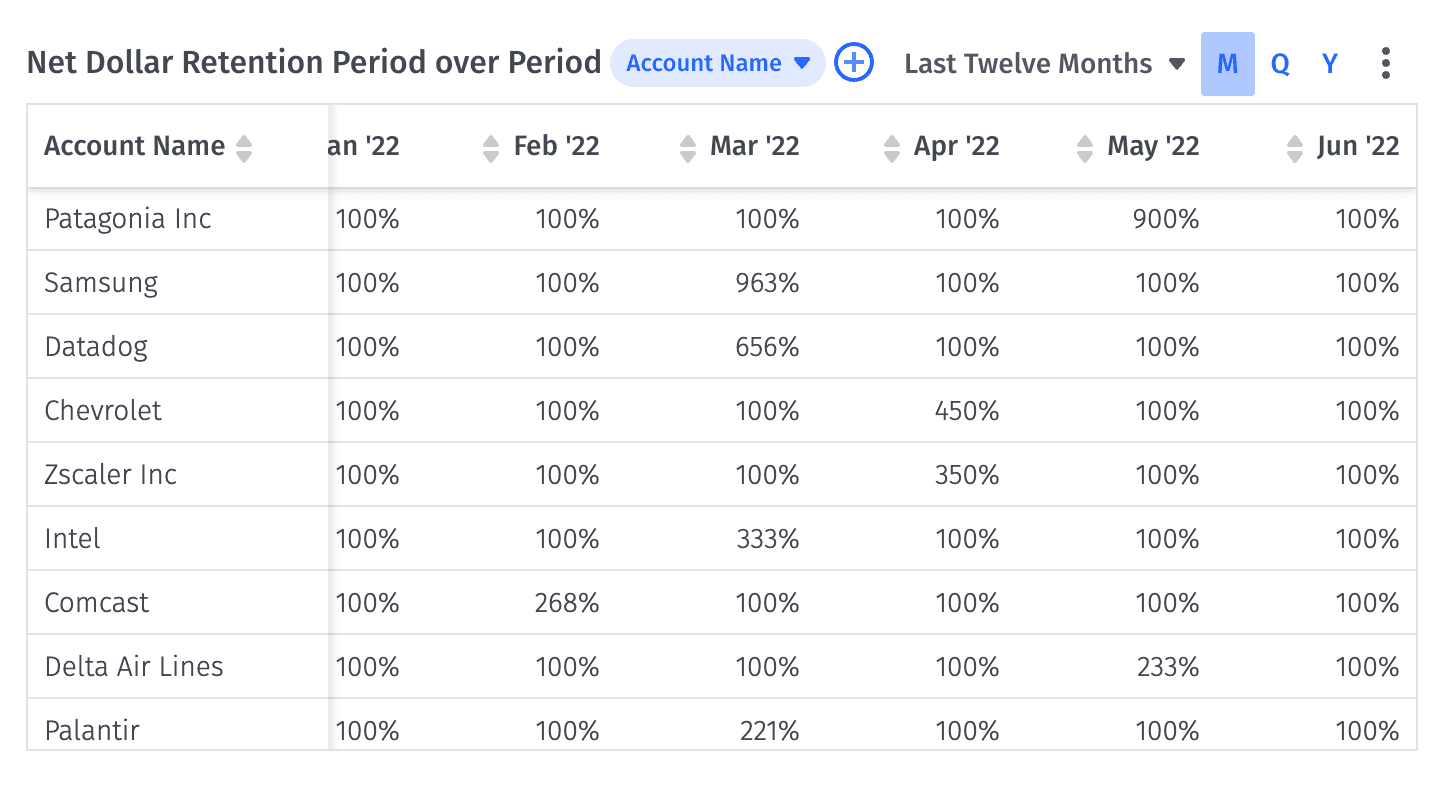
Task: Add a new breakdown using the plus icon
Action: (854, 62)
